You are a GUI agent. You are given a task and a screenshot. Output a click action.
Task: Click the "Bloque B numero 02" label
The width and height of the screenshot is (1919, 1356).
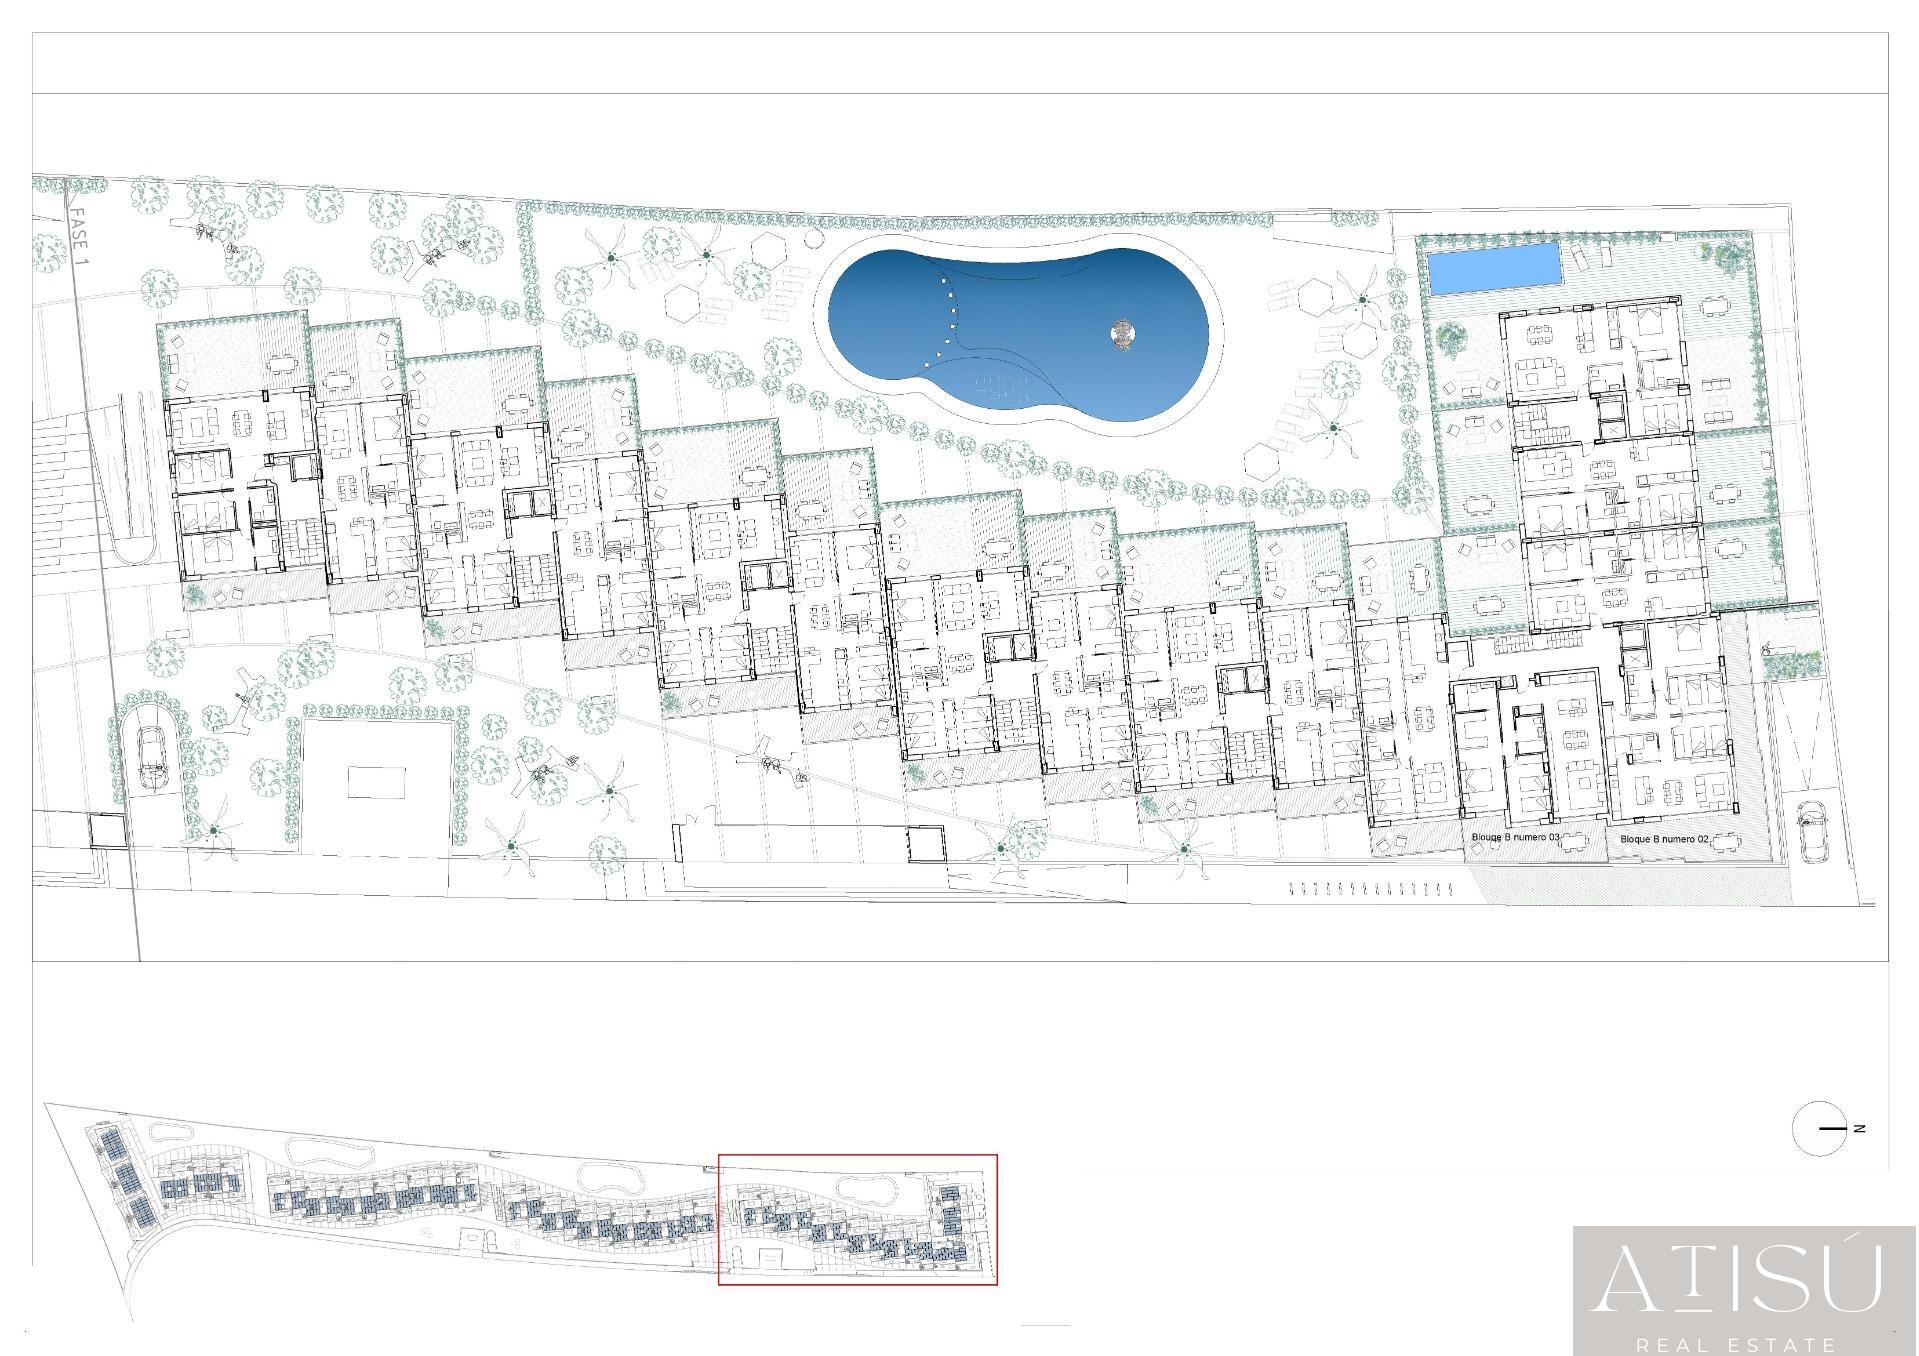tap(1664, 839)
